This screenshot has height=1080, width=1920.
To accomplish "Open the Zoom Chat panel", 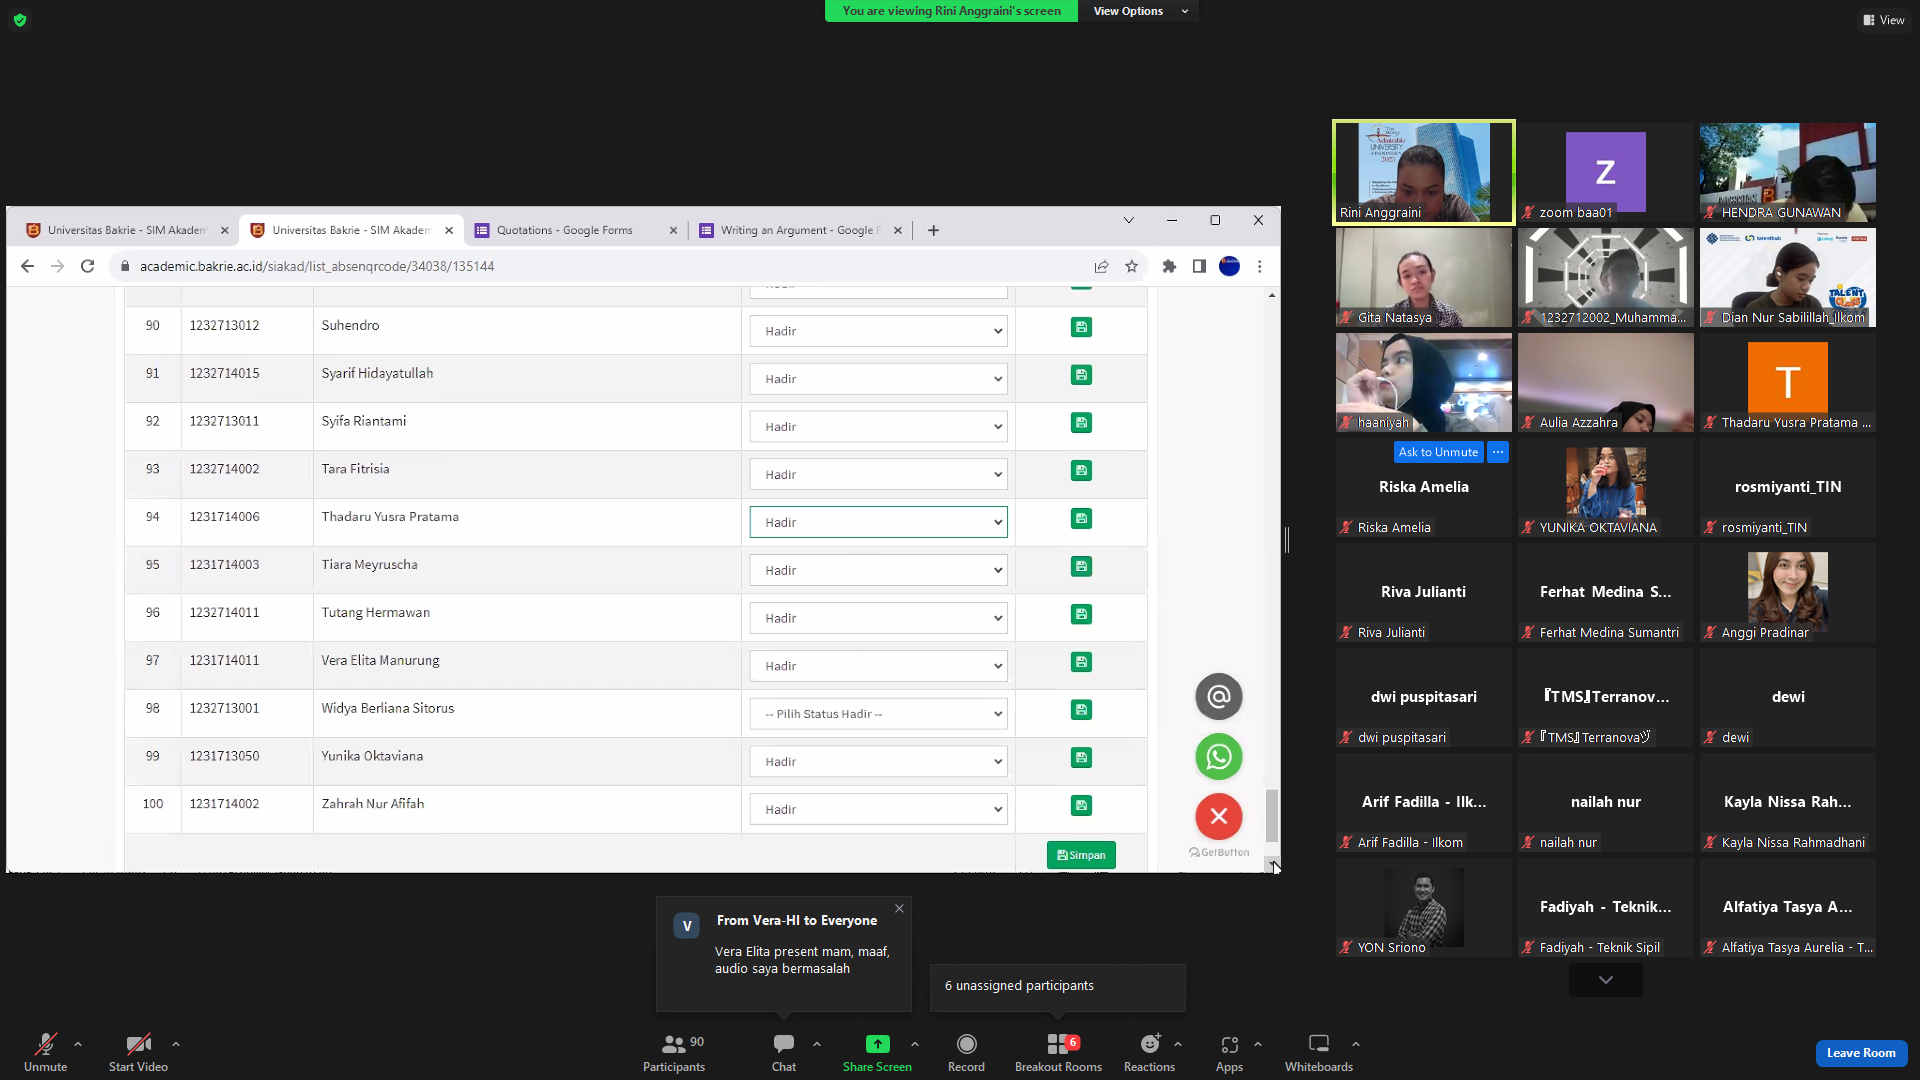I will point(784,1053).
